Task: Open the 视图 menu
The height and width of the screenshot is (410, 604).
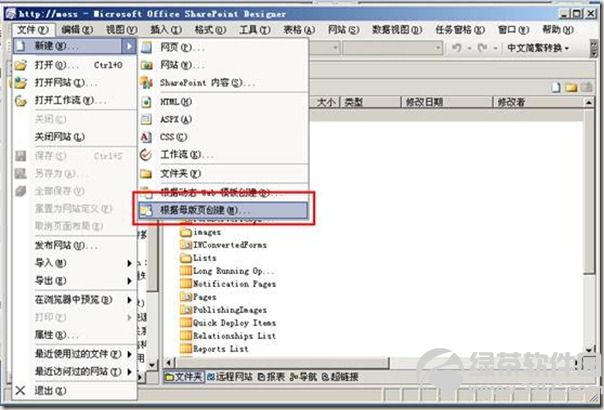Action: click(x=122, y=30)
